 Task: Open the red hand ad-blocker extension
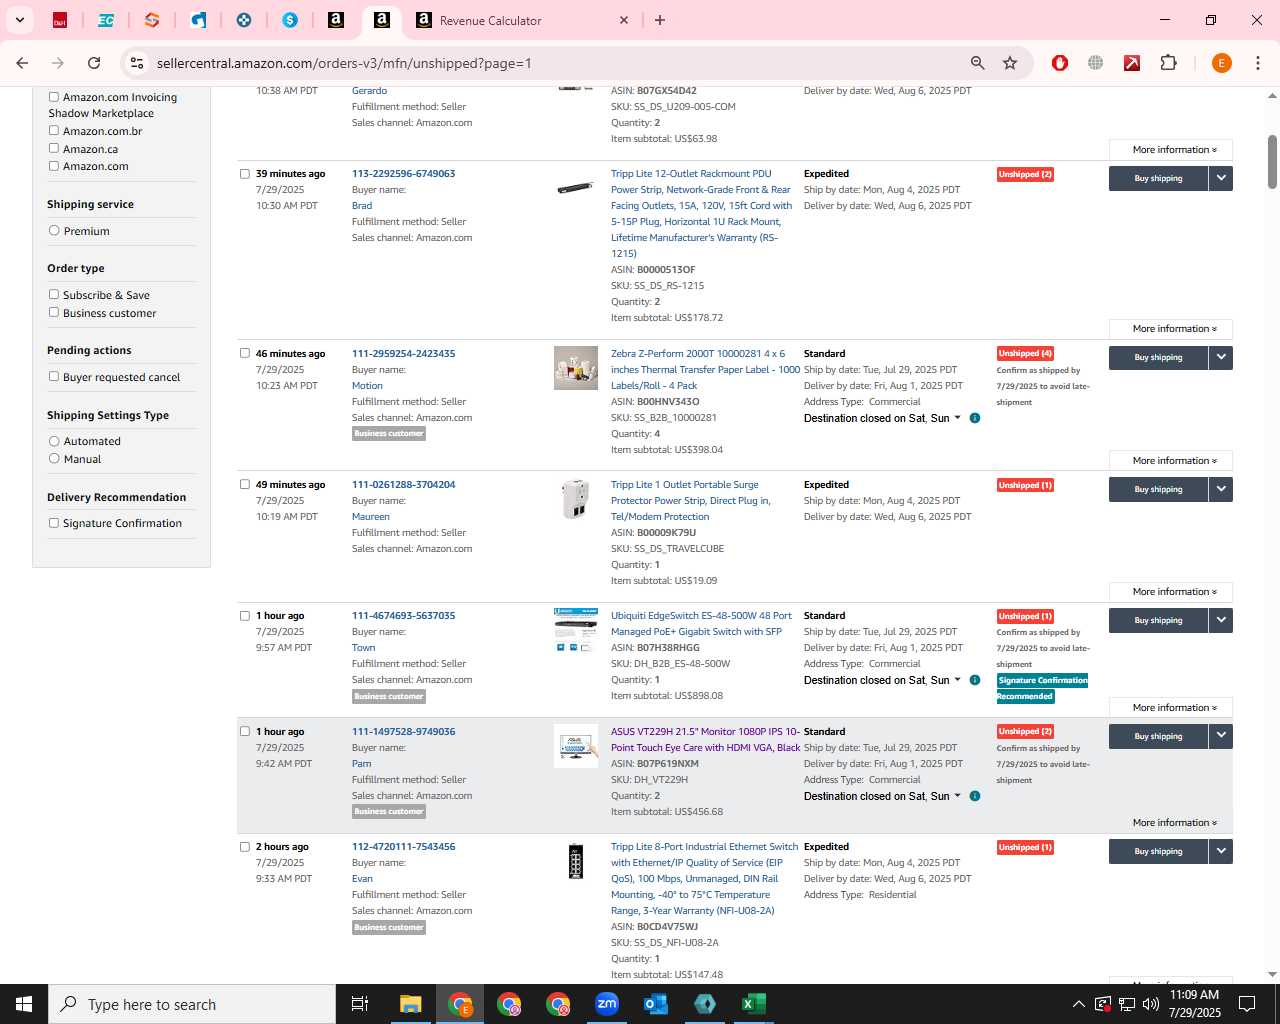click(1060, 63)
